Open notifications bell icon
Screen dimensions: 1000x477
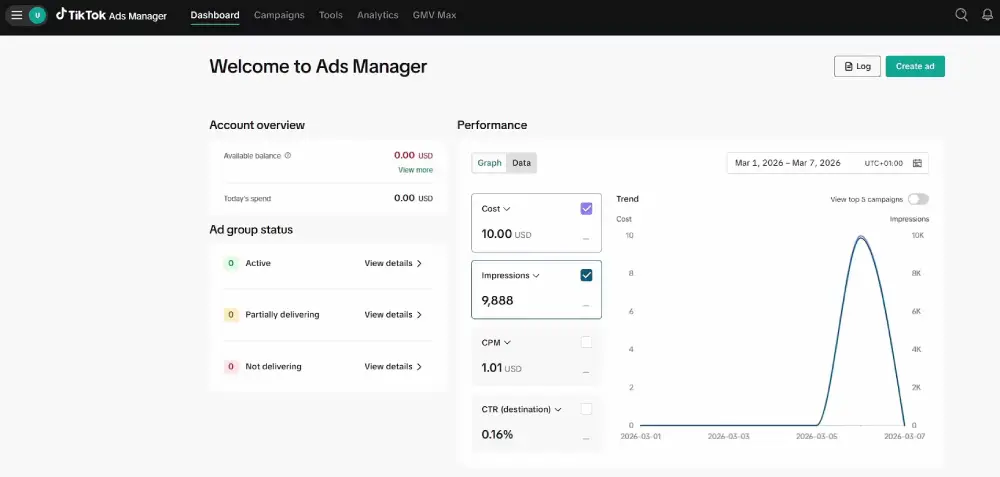click(x=987, y=15)
